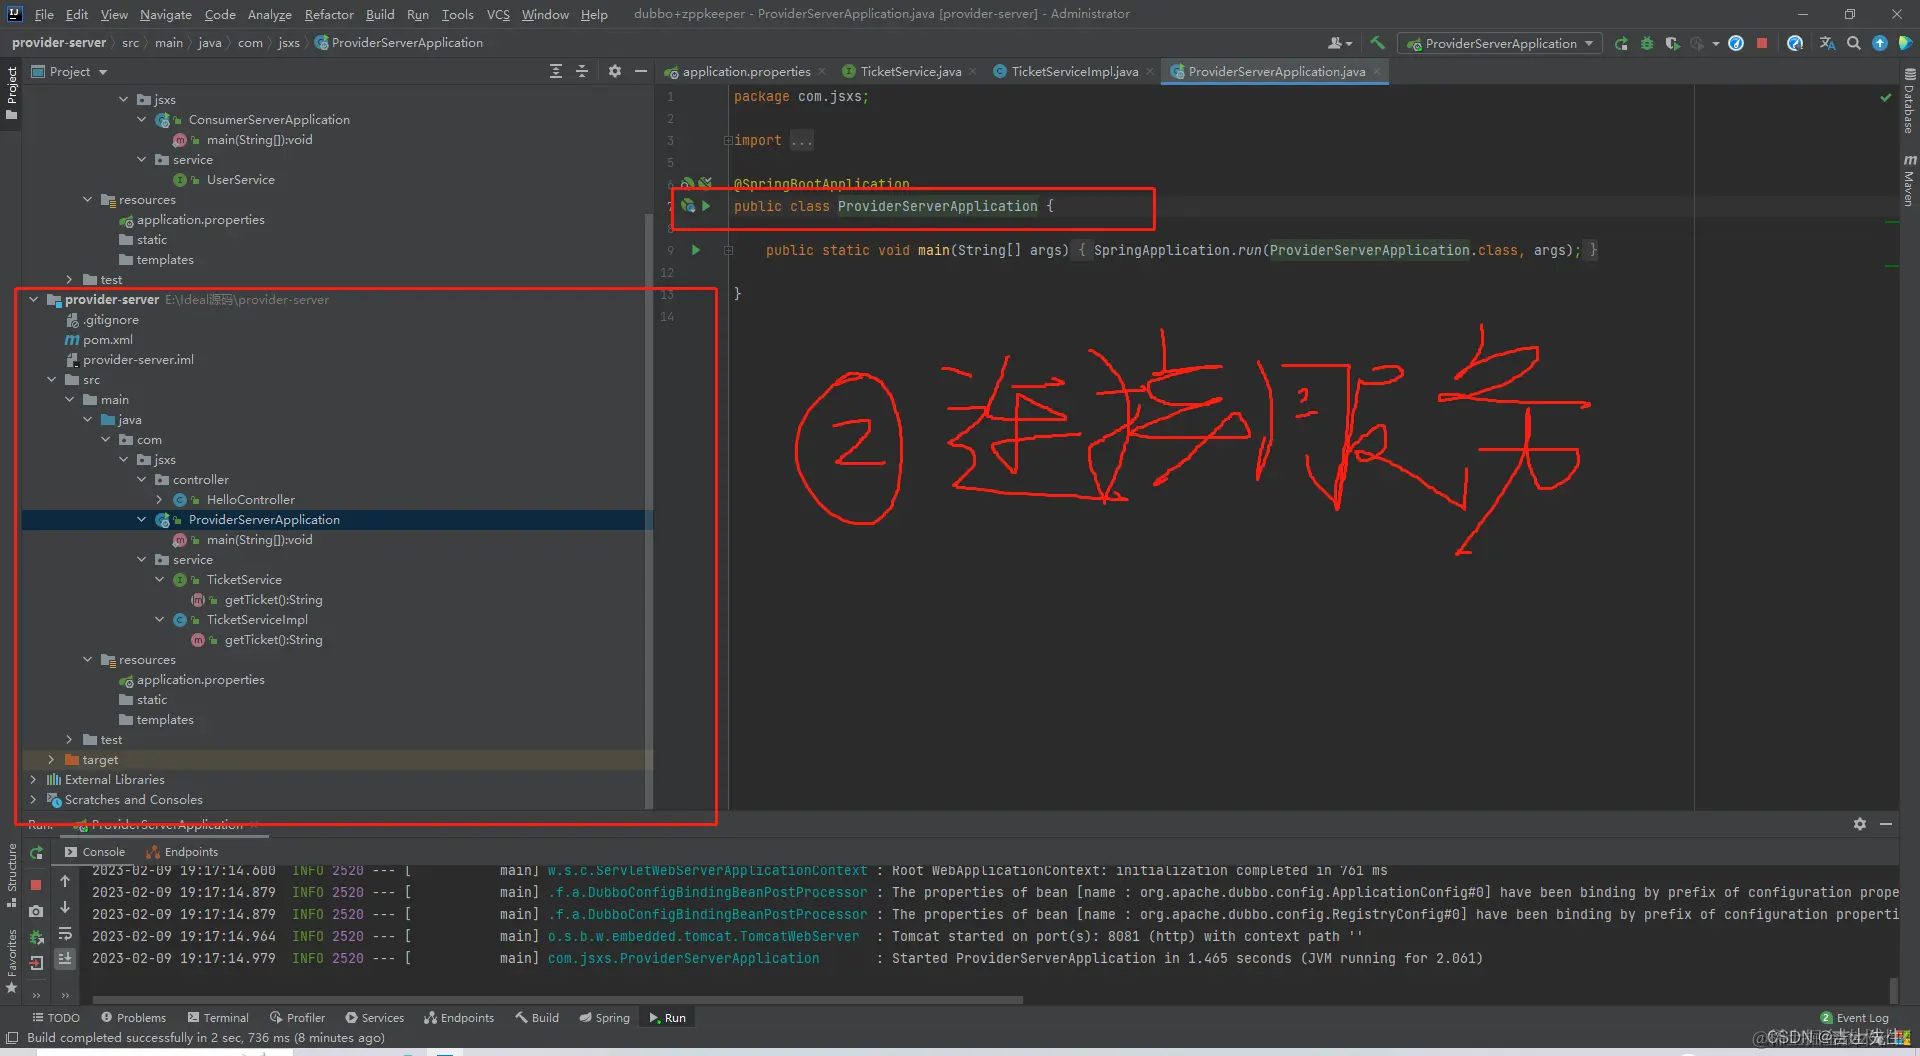Toggle the Services tool window button
The image size is (1920, 1056).
tap(375, 1018)
